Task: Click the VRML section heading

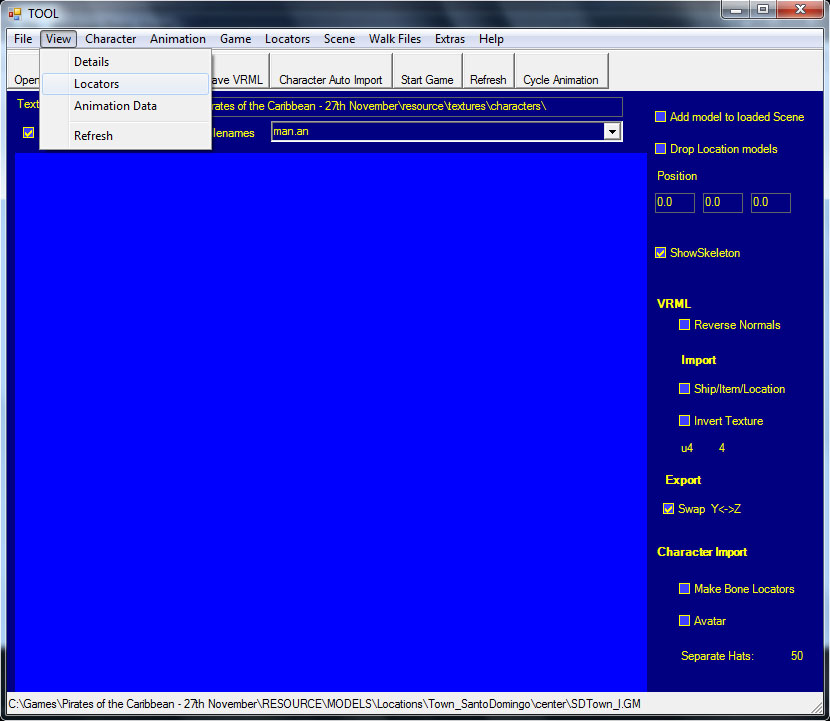Action: click(674, 303)
